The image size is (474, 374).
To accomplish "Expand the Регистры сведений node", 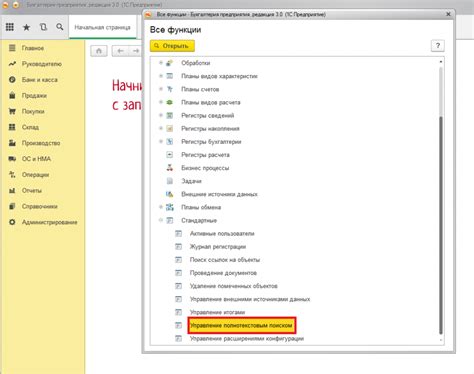I will (161, 115).
